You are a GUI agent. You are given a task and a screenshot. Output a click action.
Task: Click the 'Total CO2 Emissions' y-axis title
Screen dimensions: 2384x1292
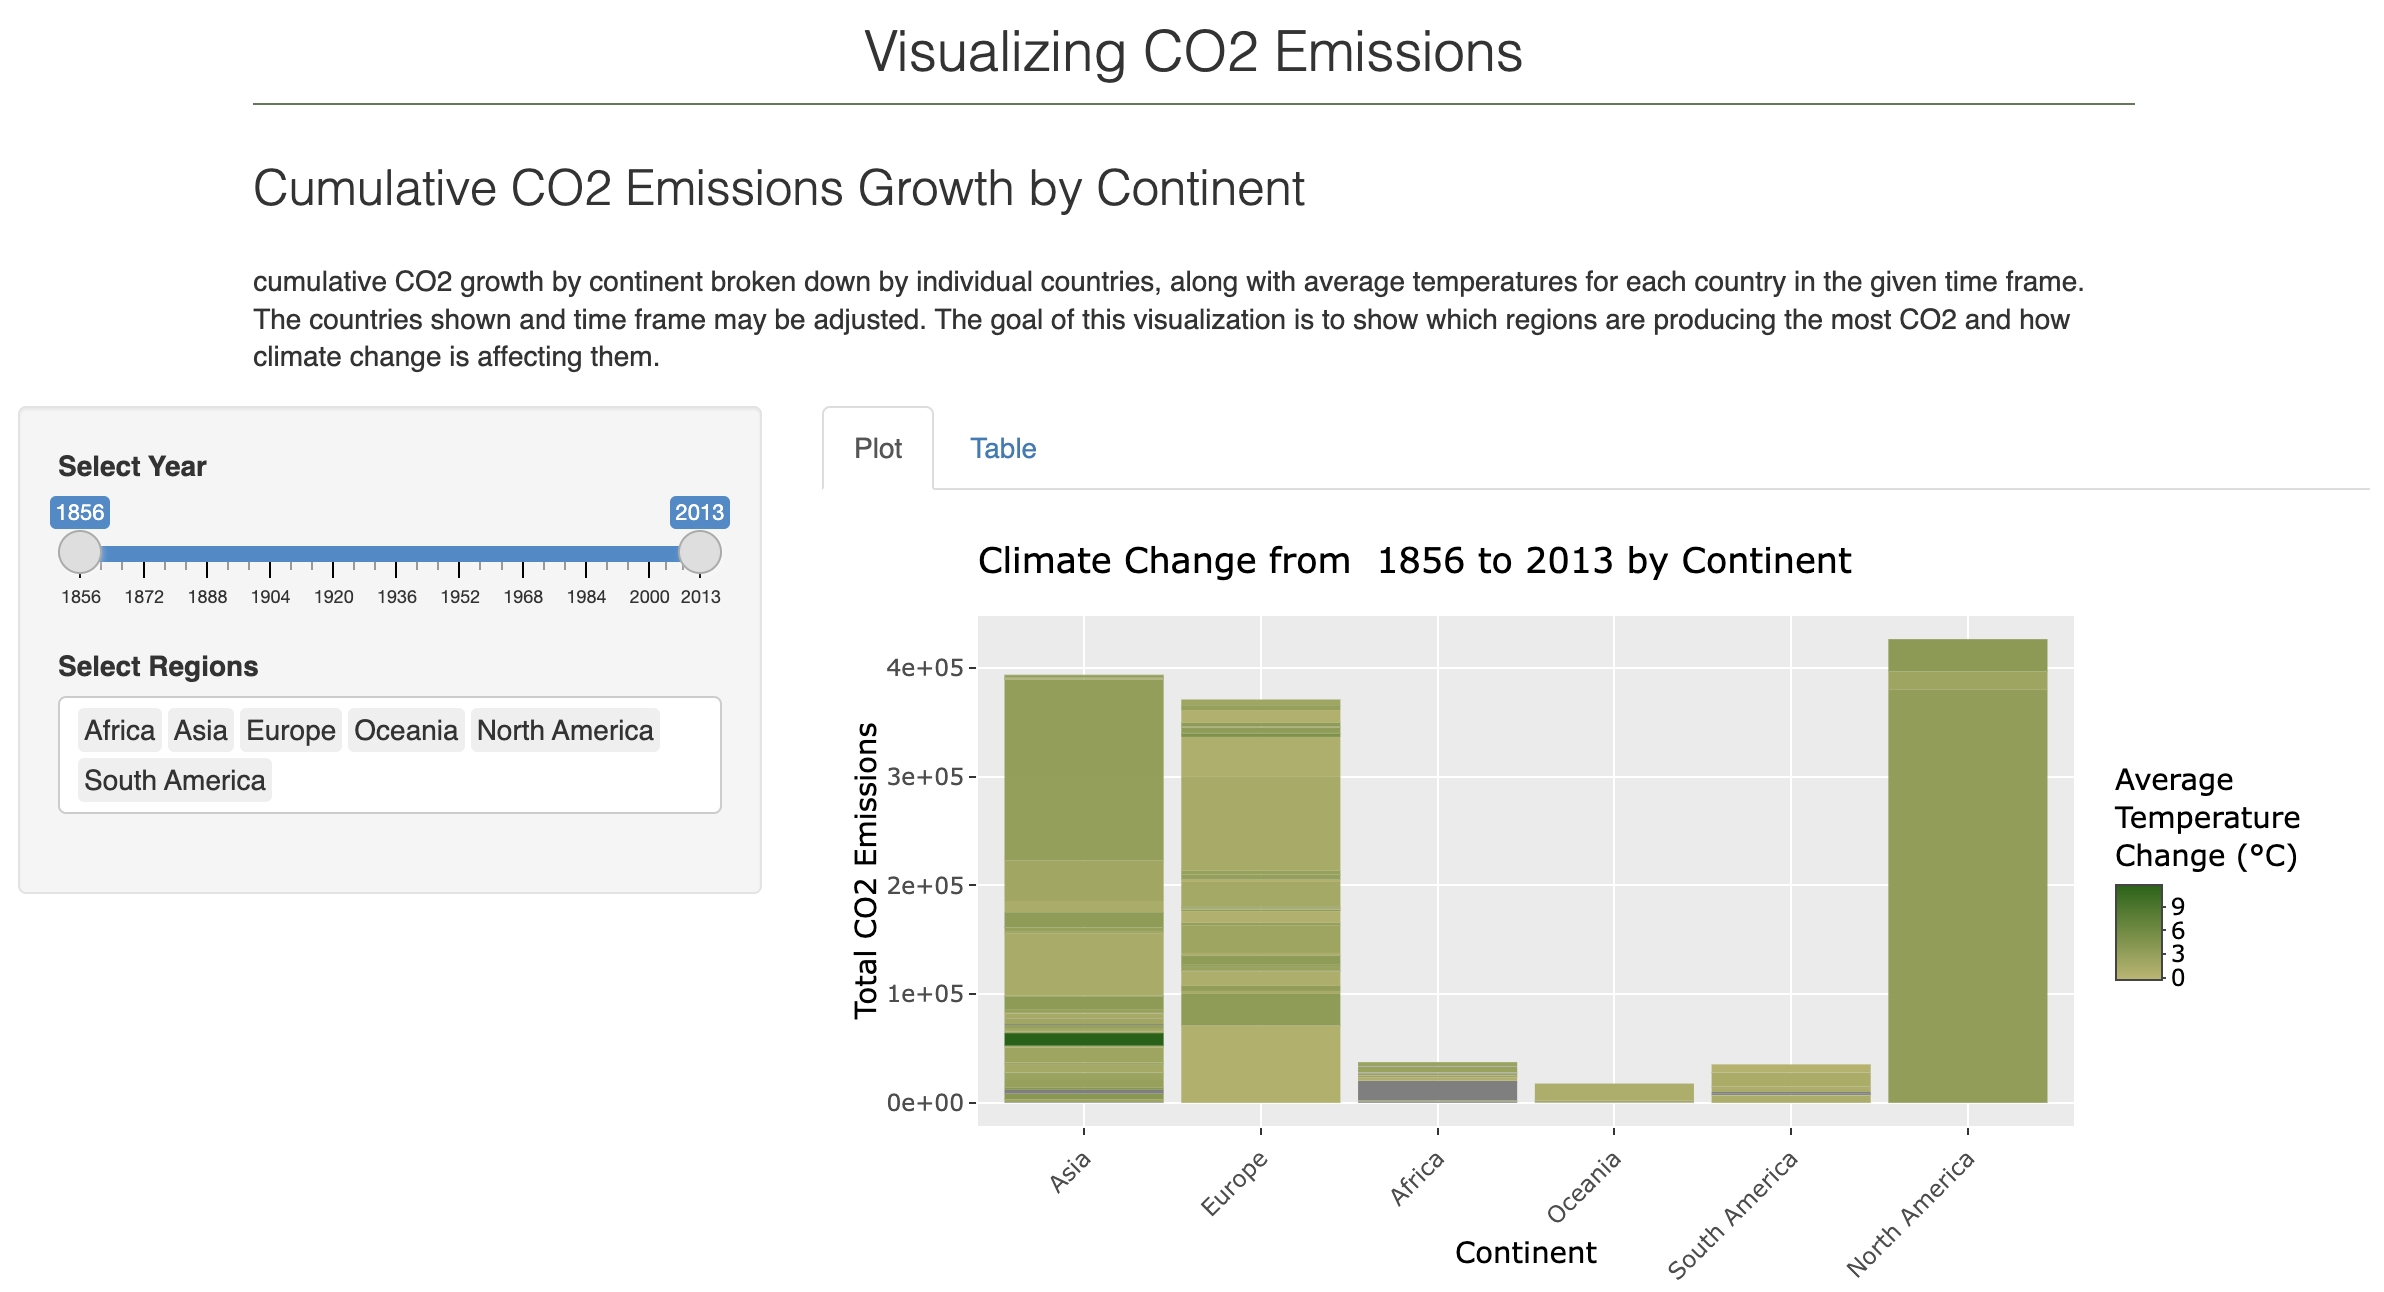[x=866, y=870]
